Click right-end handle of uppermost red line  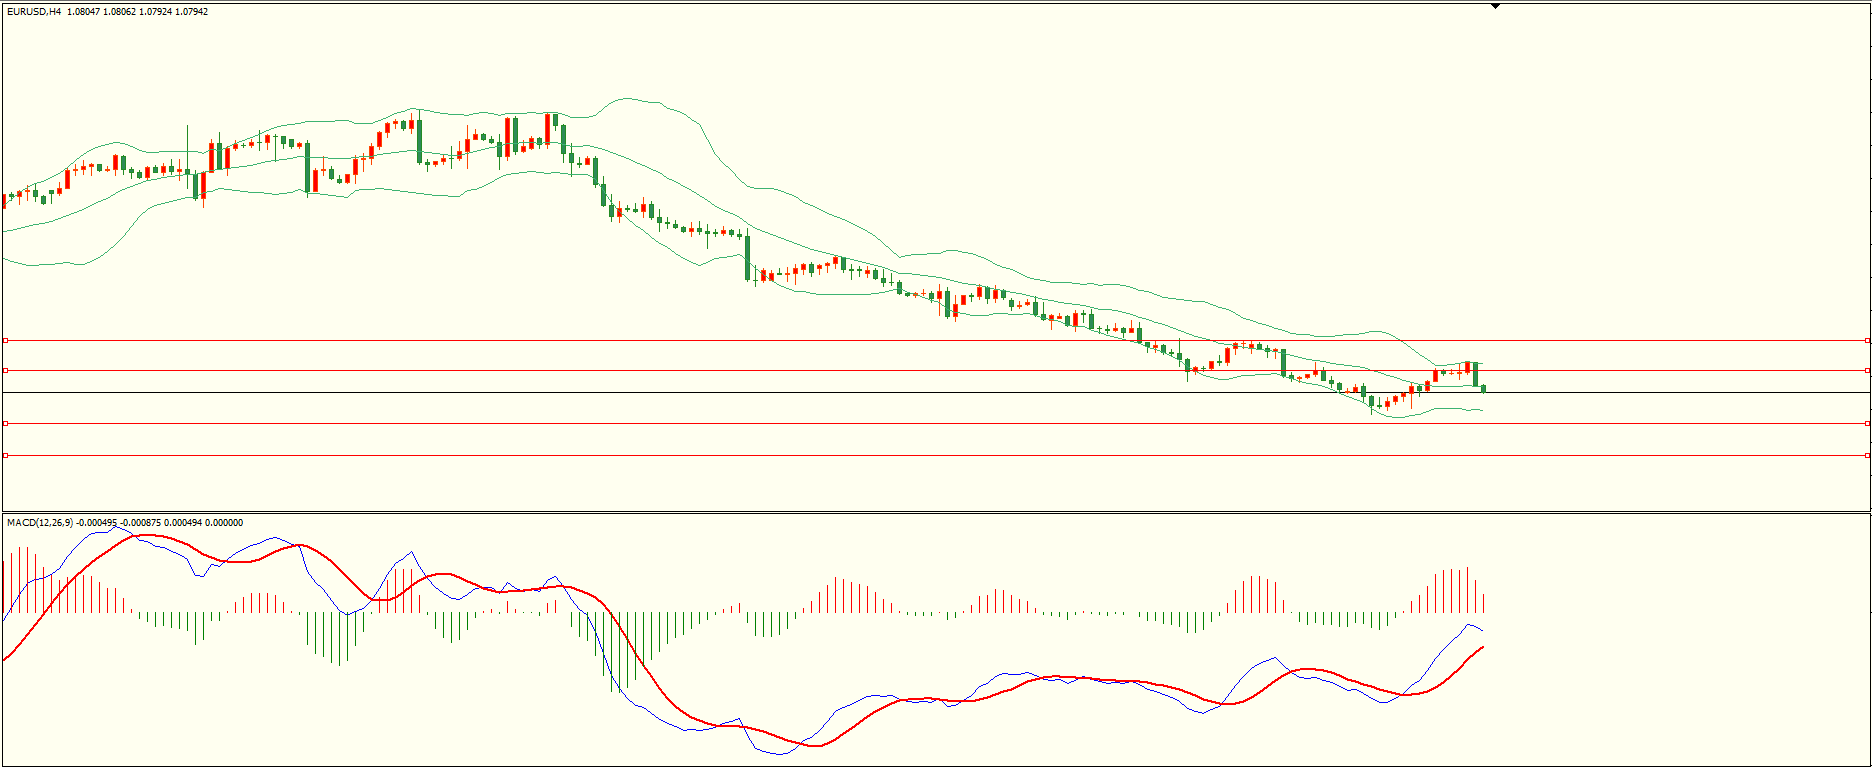pos(1868,341)
